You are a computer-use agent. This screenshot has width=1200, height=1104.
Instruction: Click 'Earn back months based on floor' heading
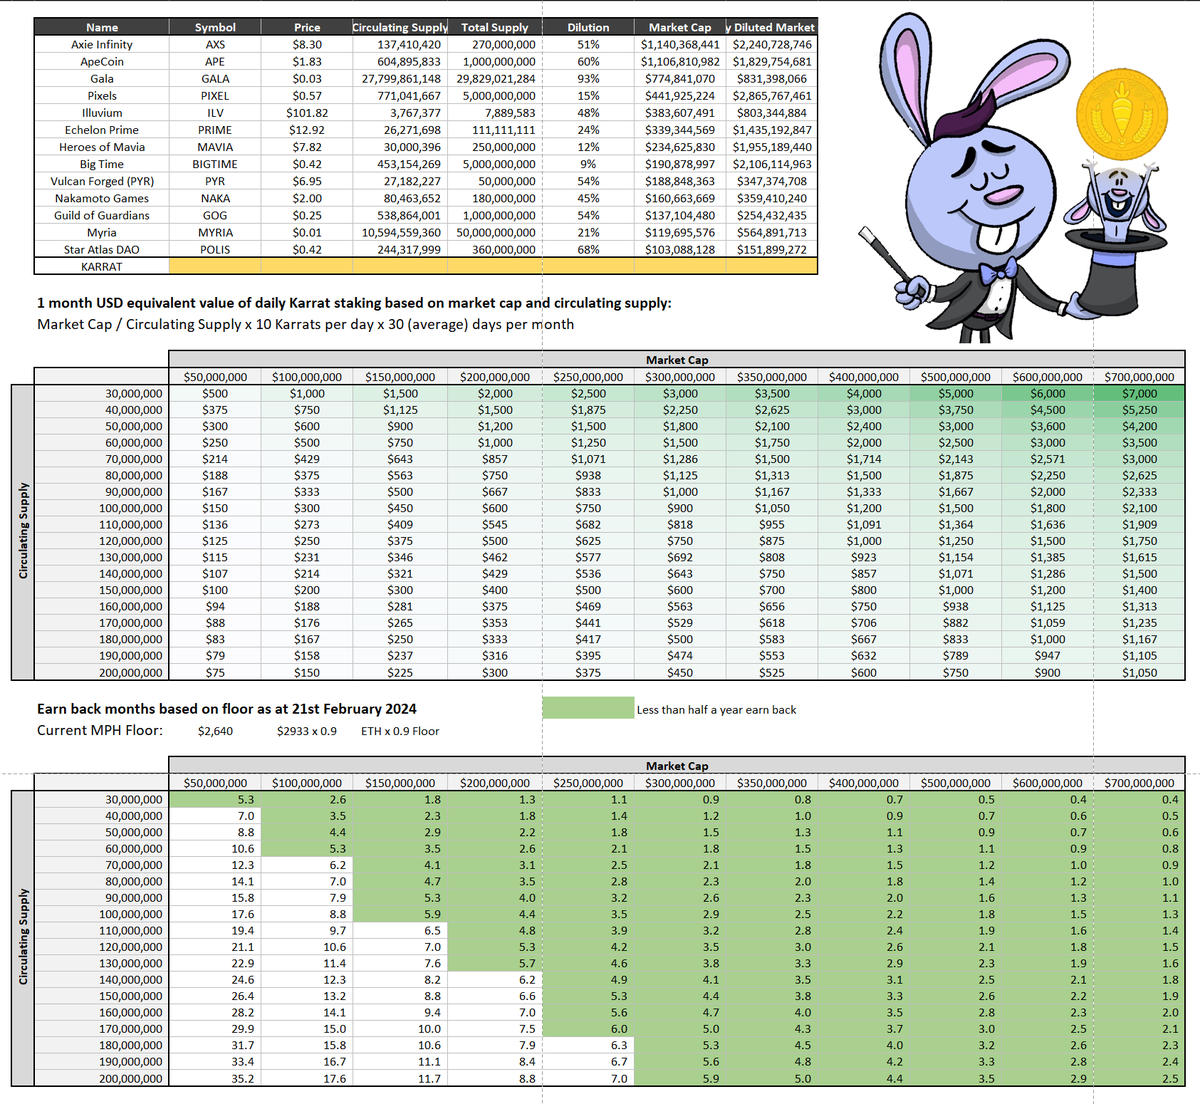pos(227,708)
